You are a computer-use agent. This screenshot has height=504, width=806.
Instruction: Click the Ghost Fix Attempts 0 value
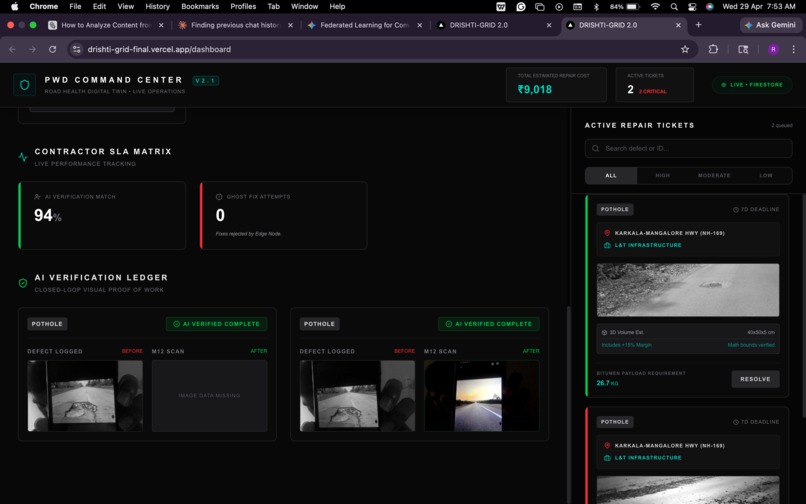[220, 215]
